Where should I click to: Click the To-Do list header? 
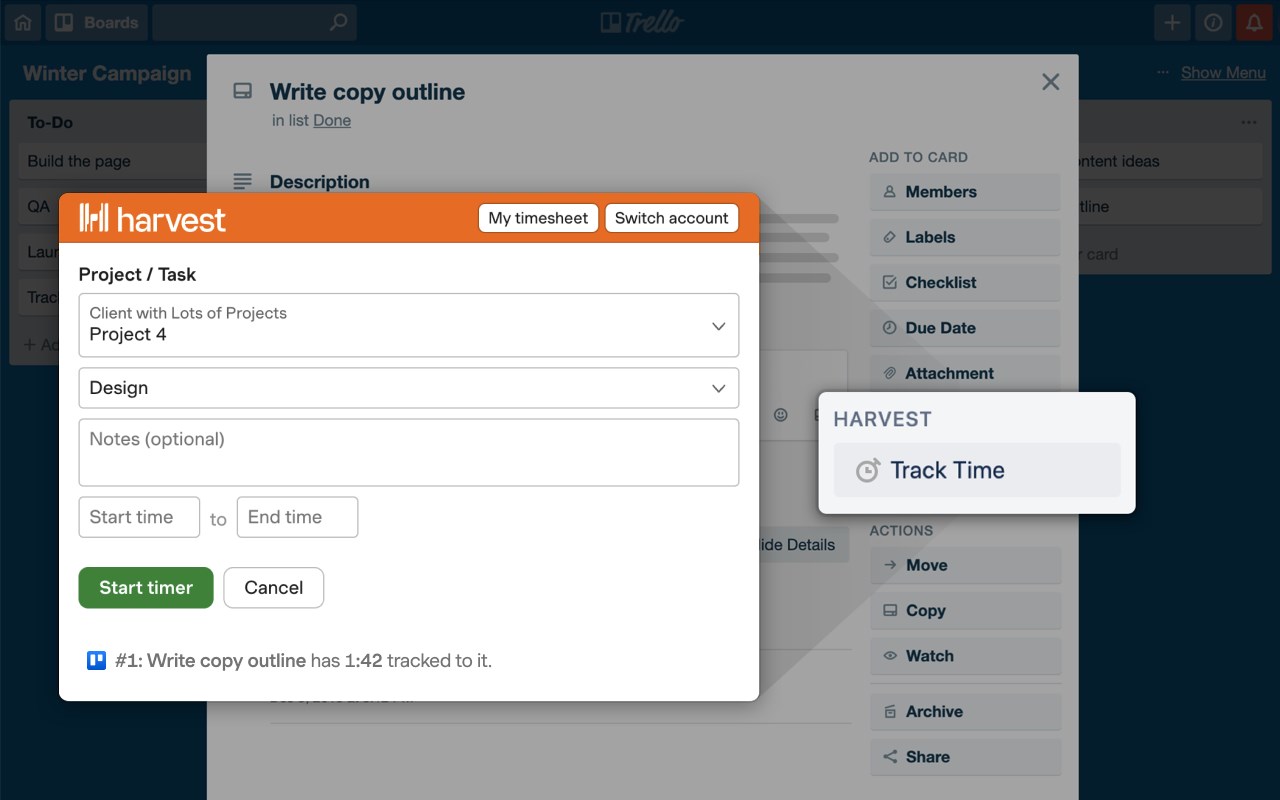point(50,122)
